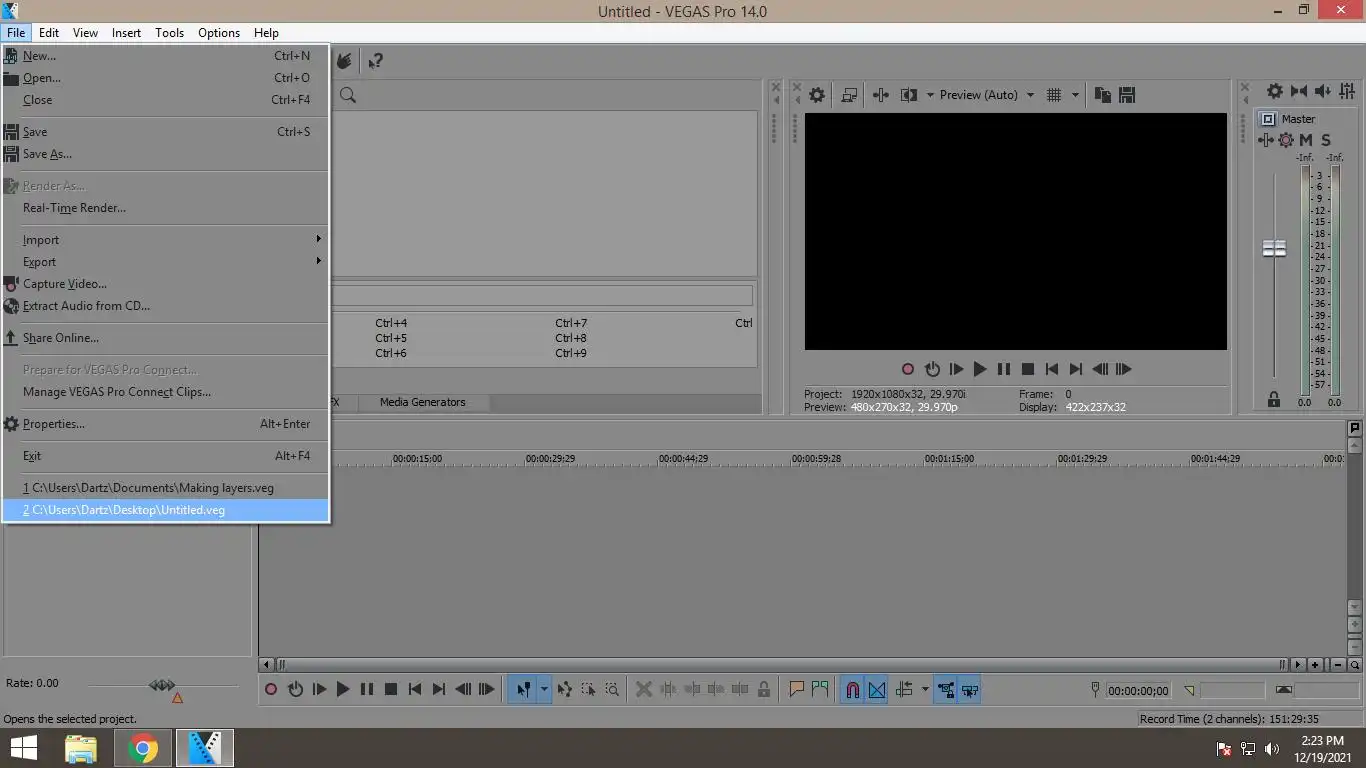The image size is (1366, 768).
Task: Click Record in timeline transport bar
Action: pos(271,689)
